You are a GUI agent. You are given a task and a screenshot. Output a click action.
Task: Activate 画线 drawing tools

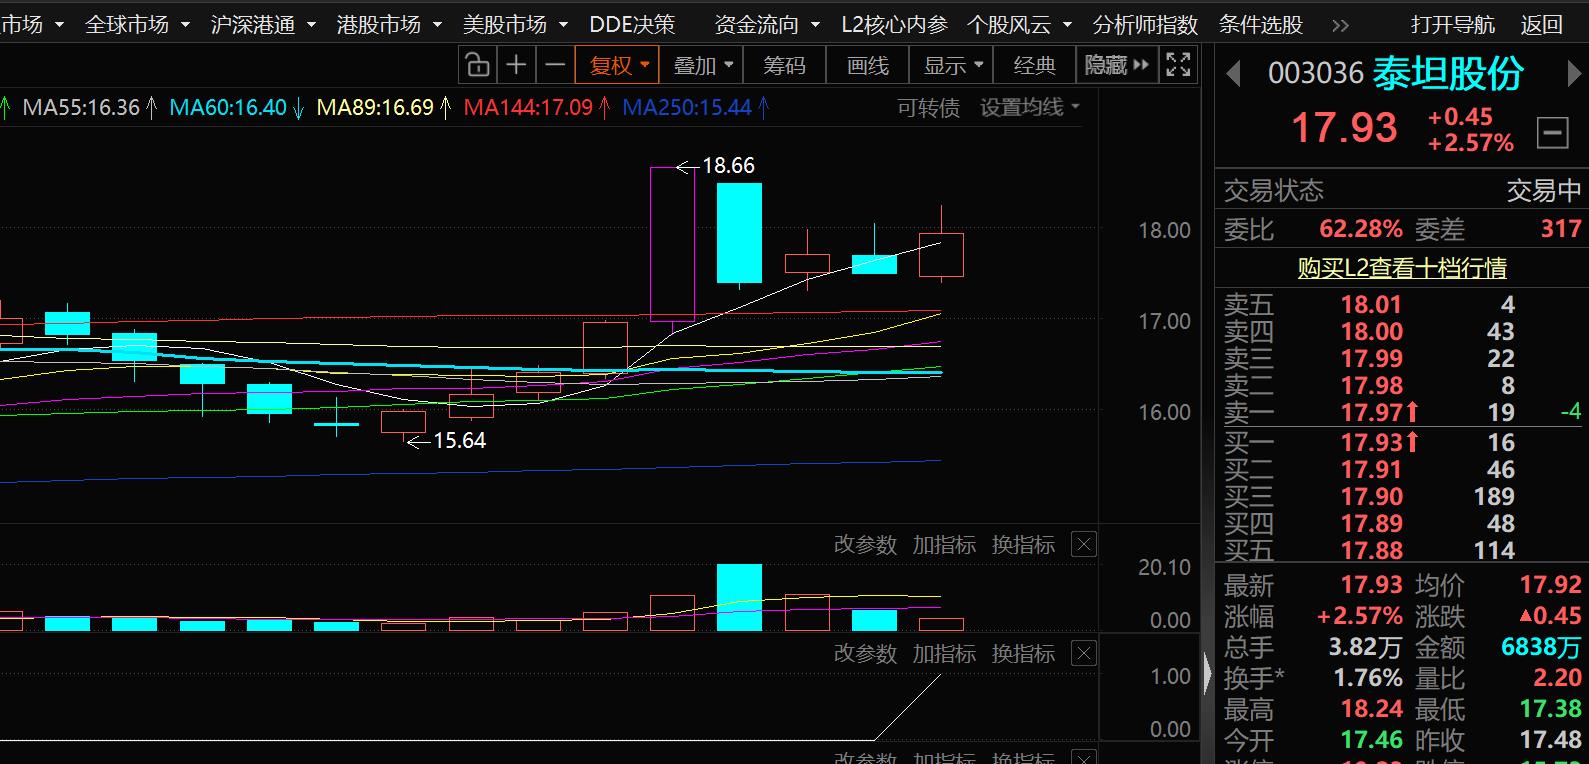point(868,66)
